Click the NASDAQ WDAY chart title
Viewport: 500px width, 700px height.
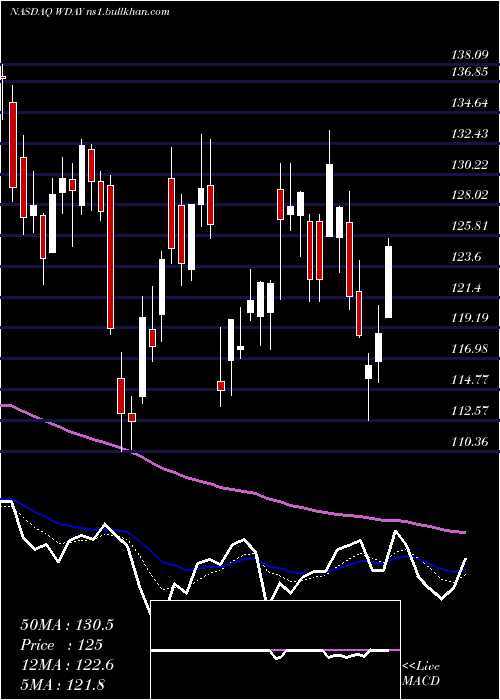point(89,12)
